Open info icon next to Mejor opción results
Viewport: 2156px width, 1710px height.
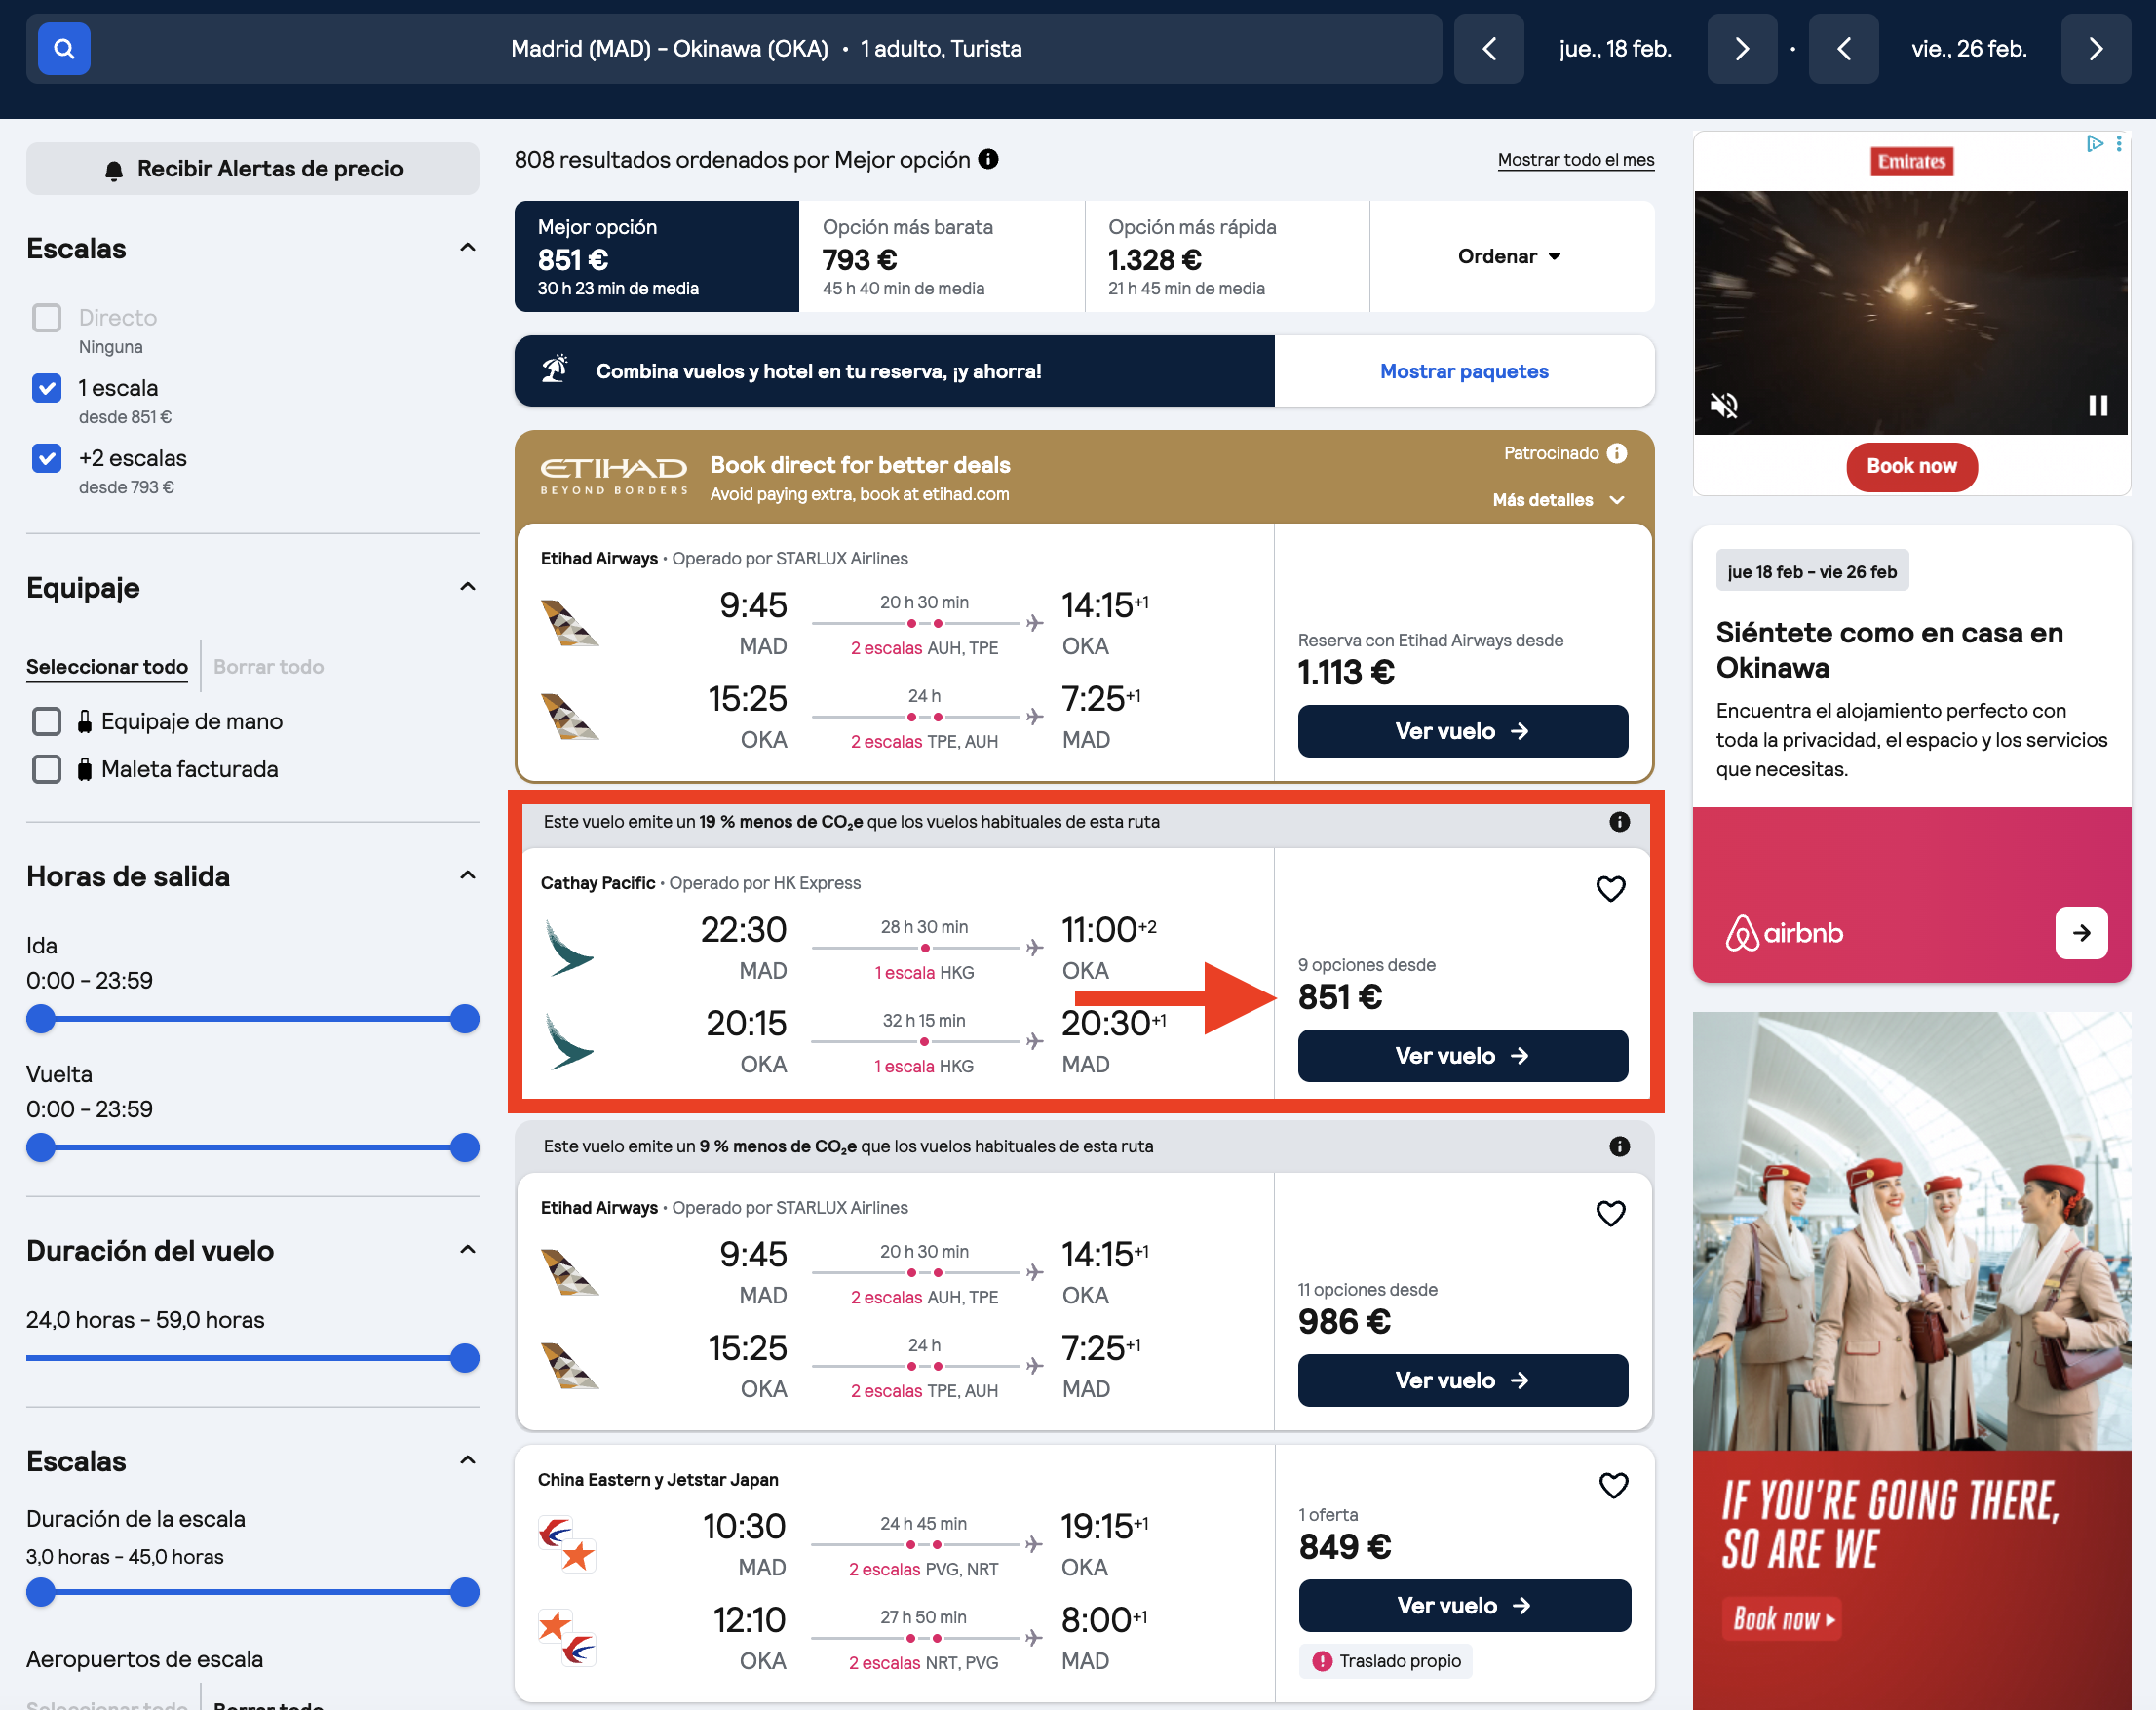point(988,159)
